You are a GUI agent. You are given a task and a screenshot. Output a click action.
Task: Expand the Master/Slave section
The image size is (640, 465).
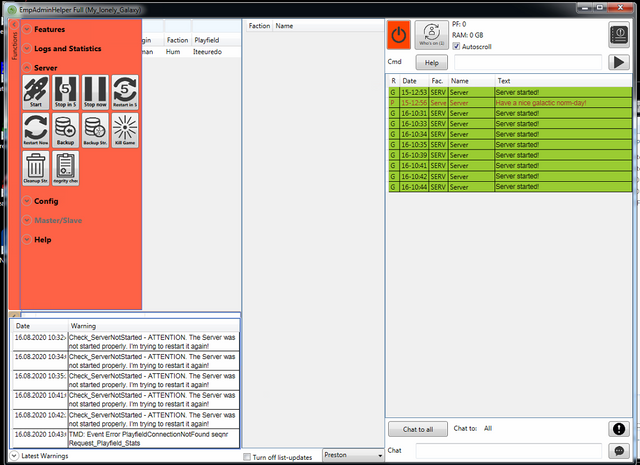click(27, 220)
